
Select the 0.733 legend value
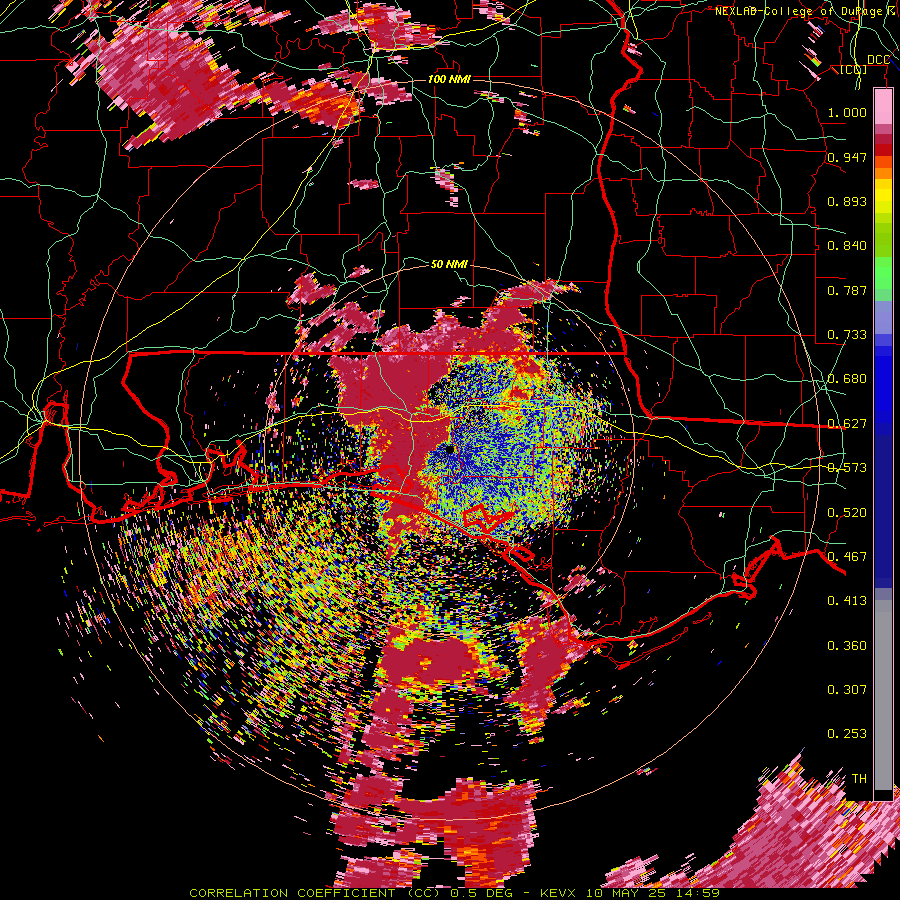(x=847, y=334)
